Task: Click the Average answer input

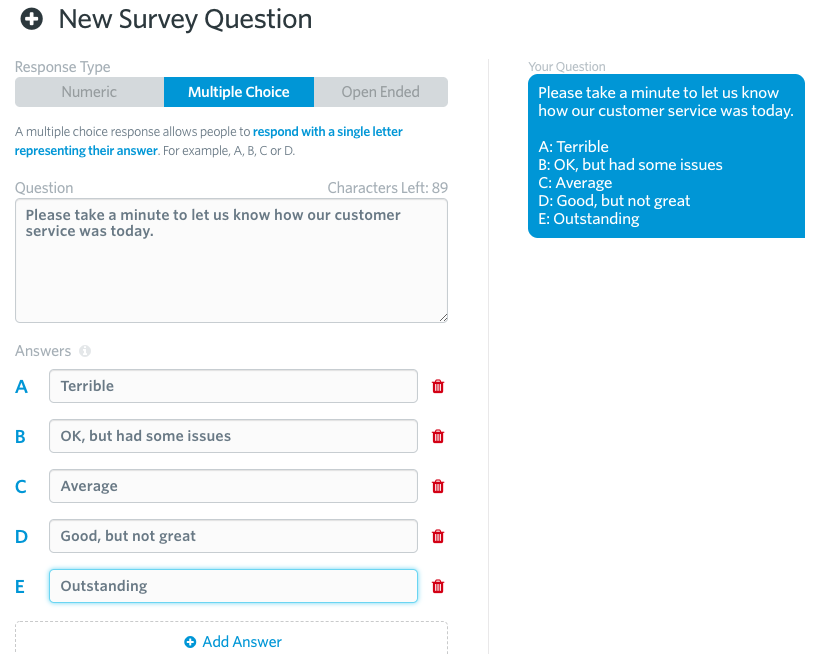Action: (x=233, y=486)
